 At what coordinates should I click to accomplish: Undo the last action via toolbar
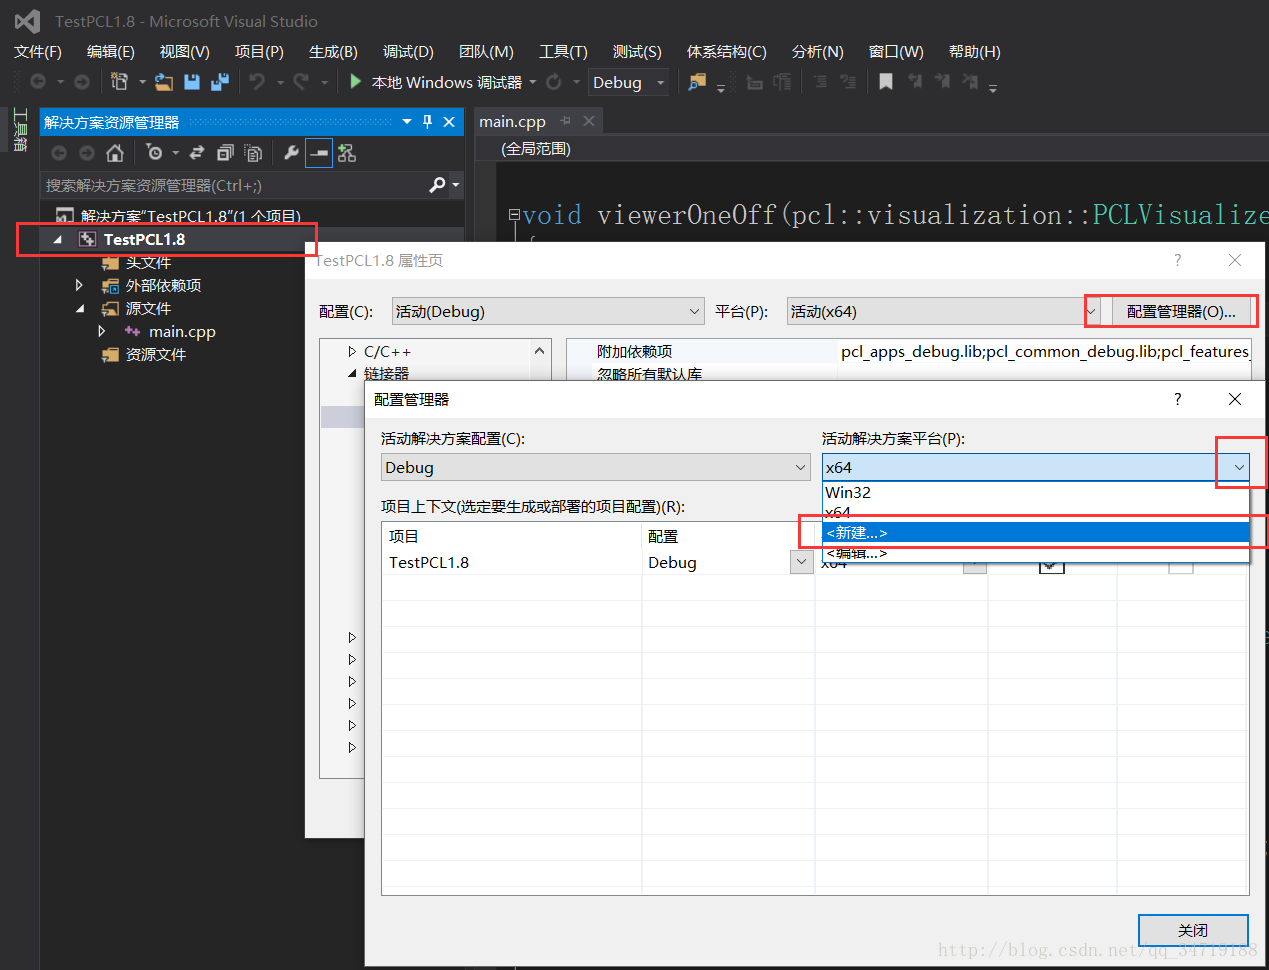pos(258,82)
